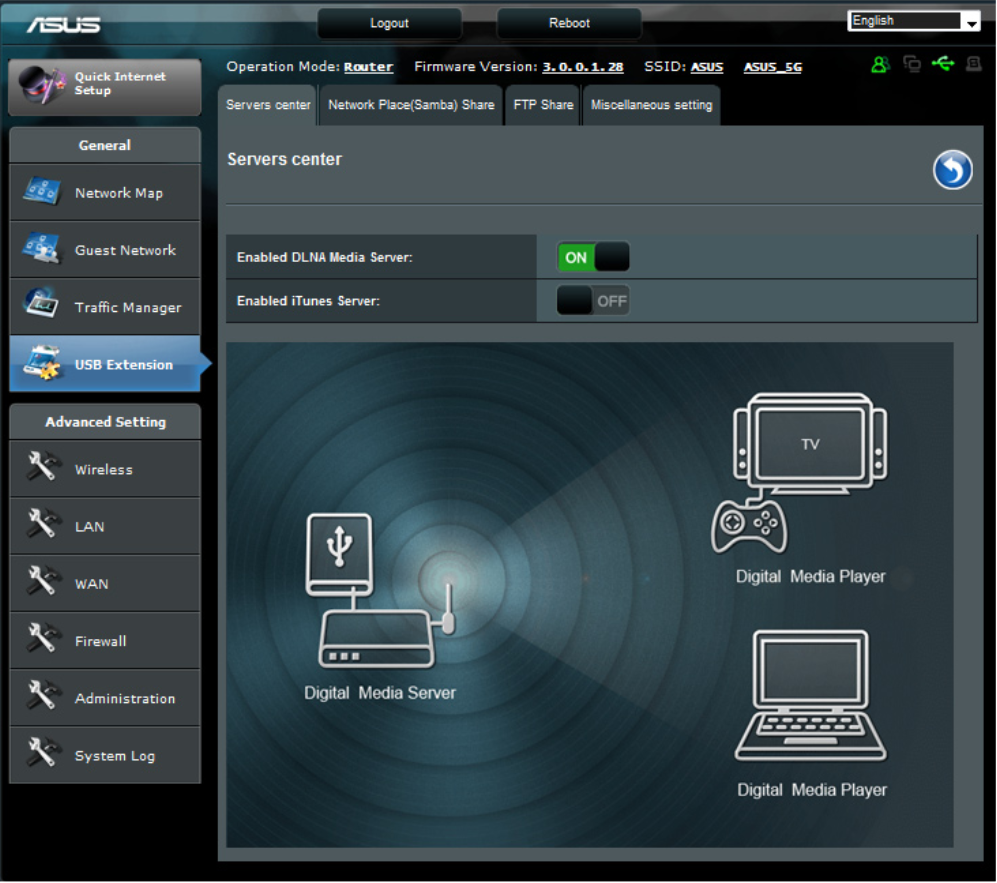This screenshot has height=883, width=997.
Task: Click the network clients status icon
Action: click(911, 65)
